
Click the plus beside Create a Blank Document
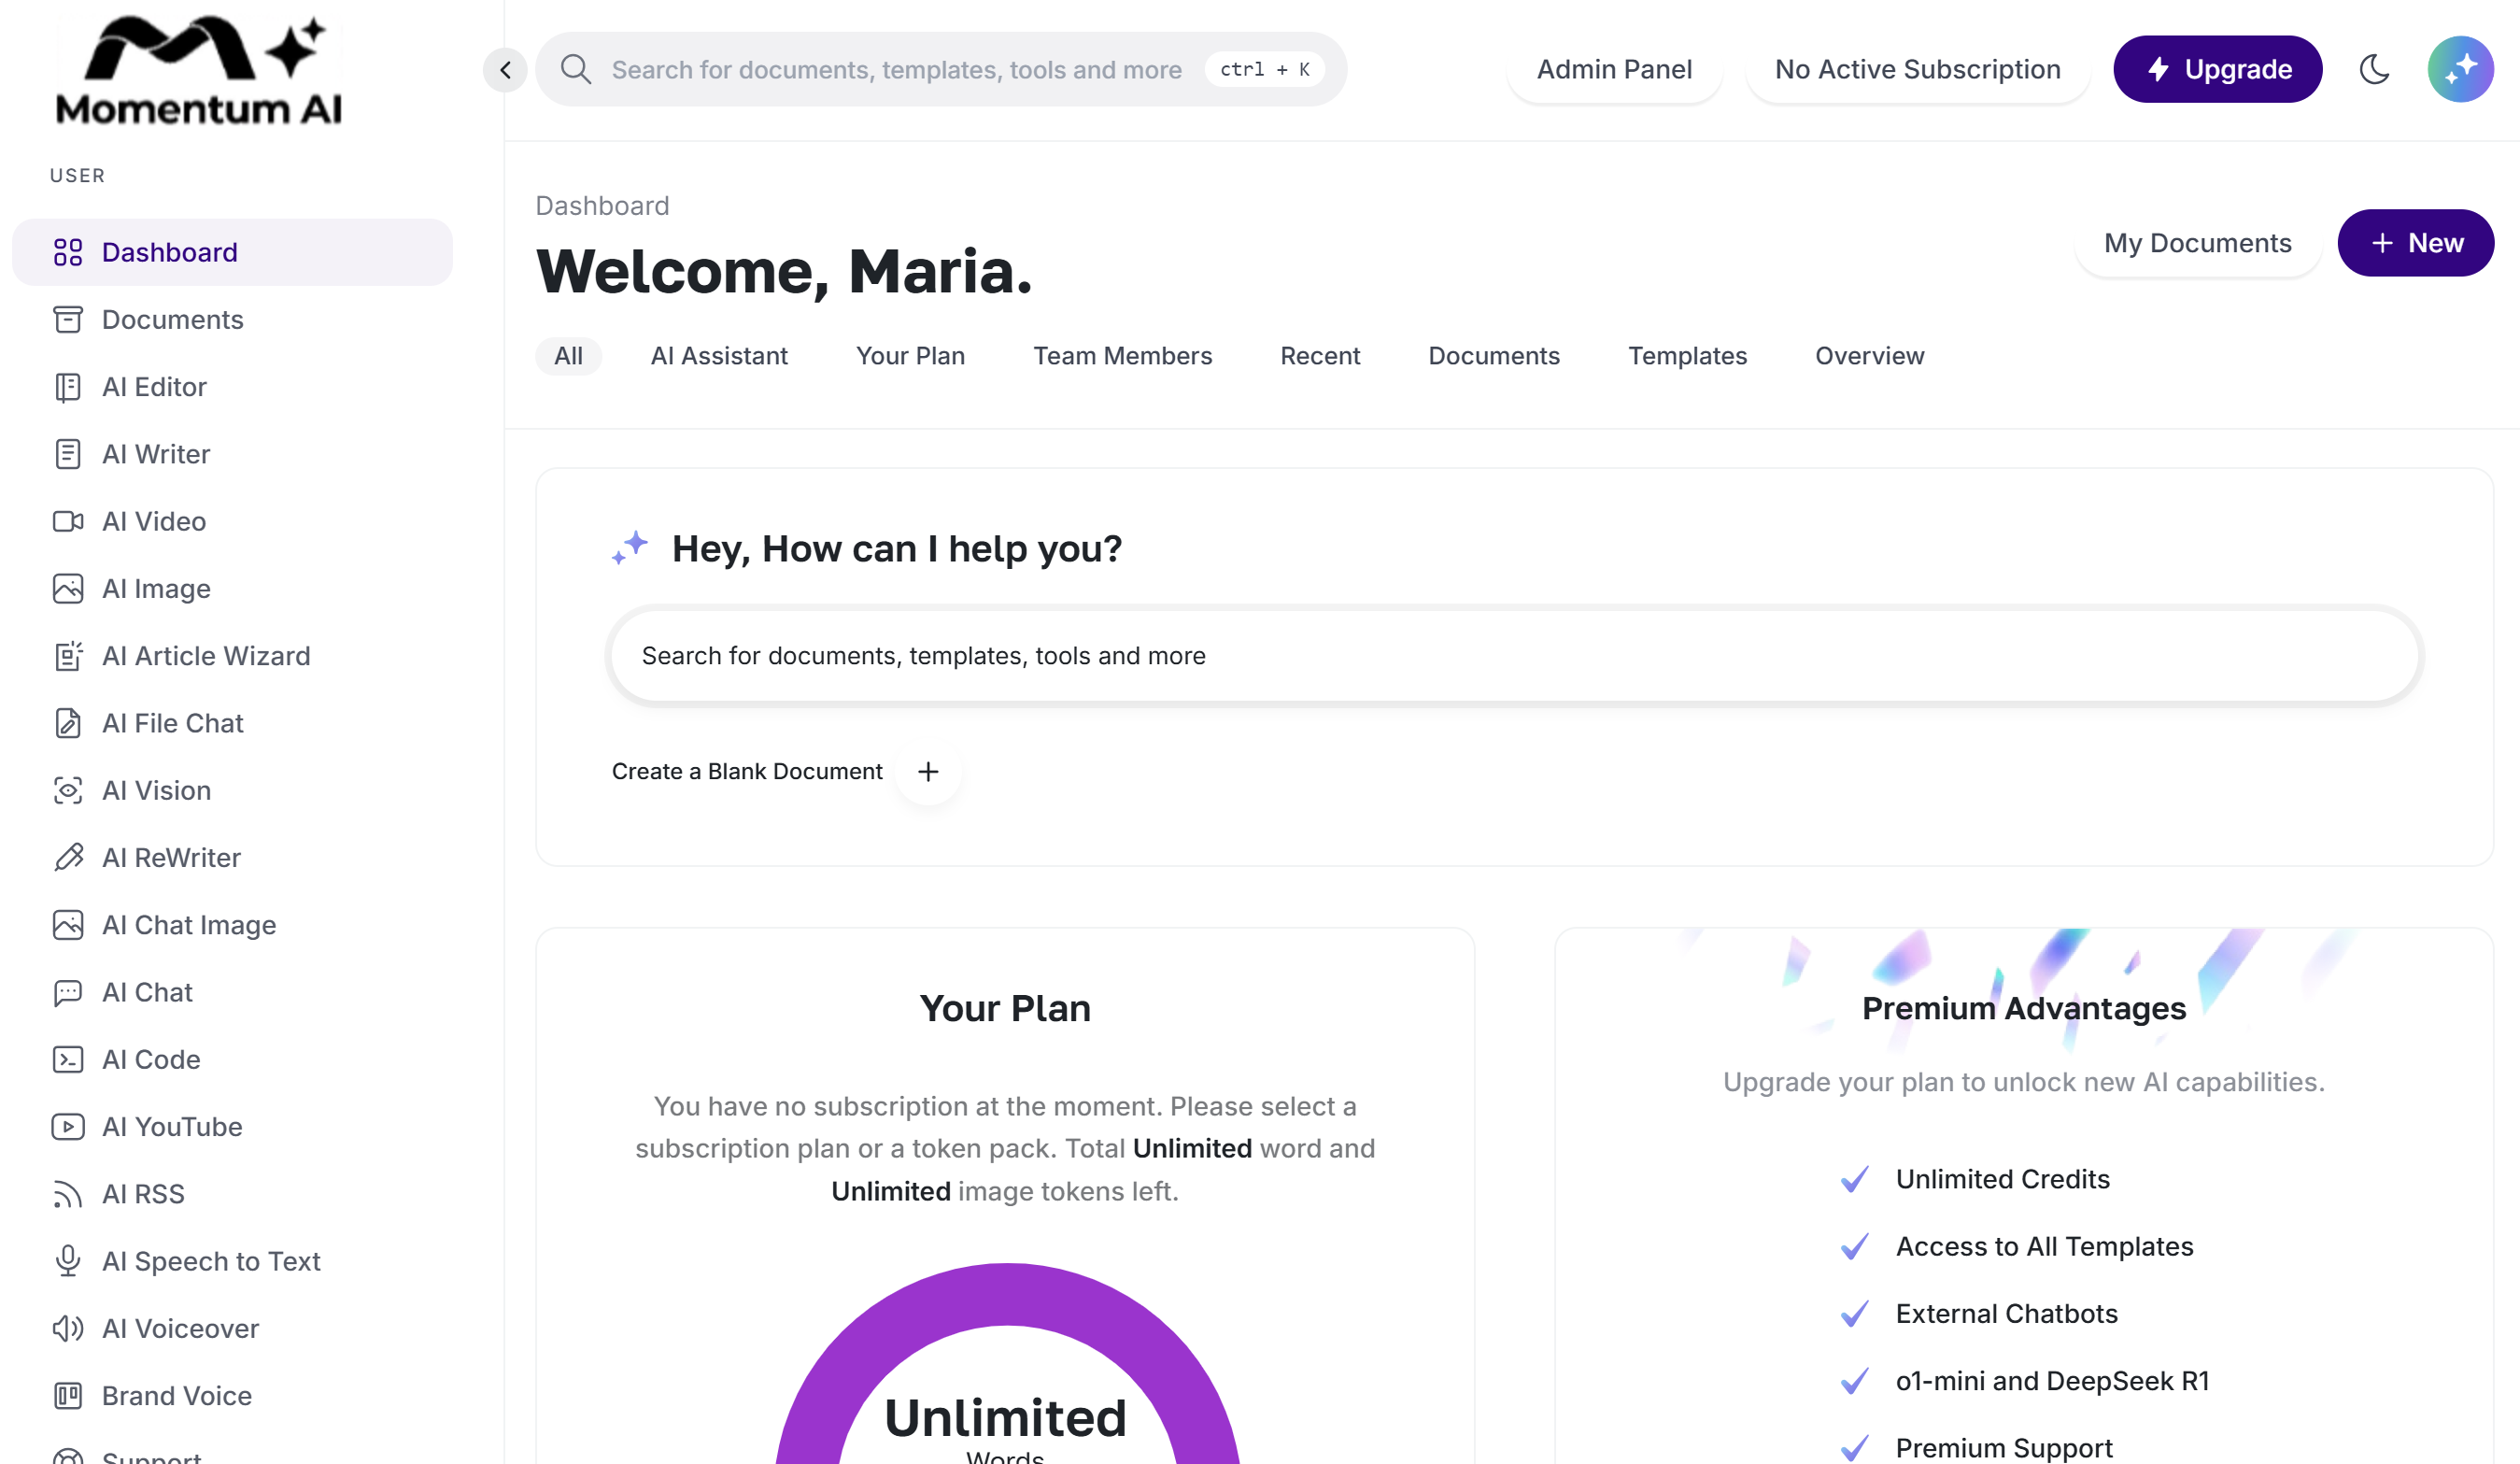coord(928,771)
